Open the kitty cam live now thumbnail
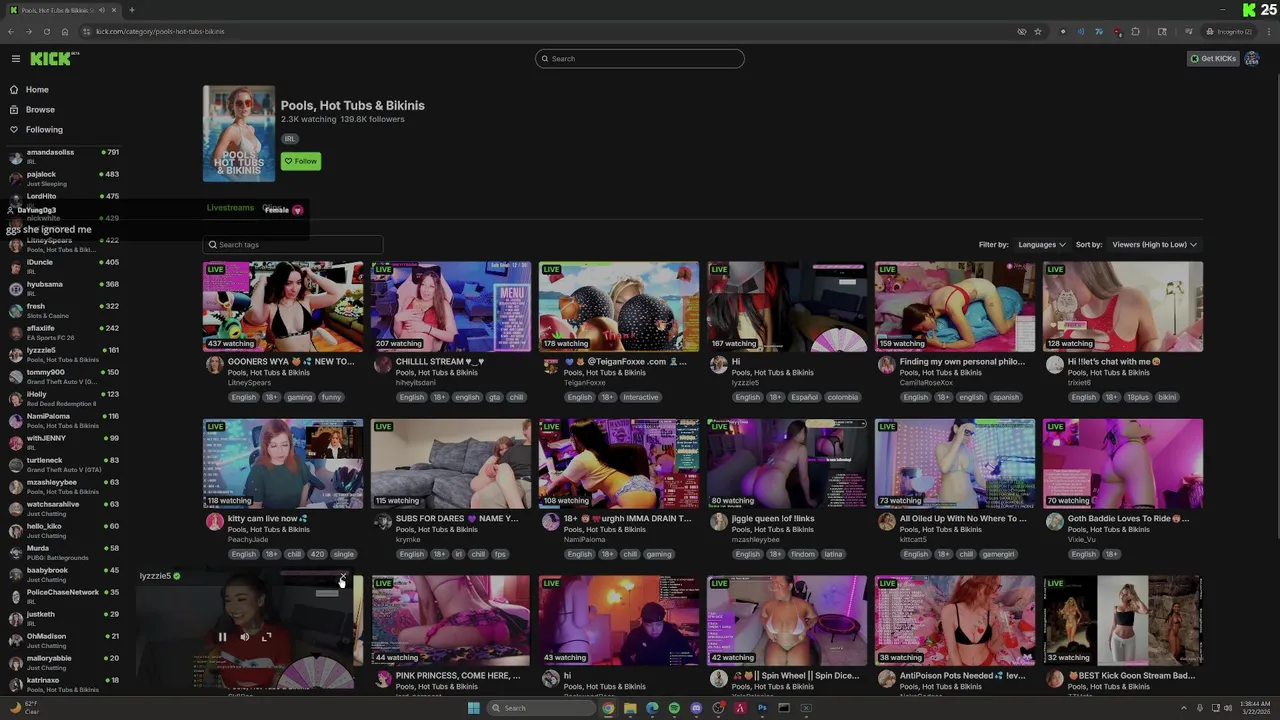Image resolution: width=1280 pixels, height=720 pixels. coord(283,464)
